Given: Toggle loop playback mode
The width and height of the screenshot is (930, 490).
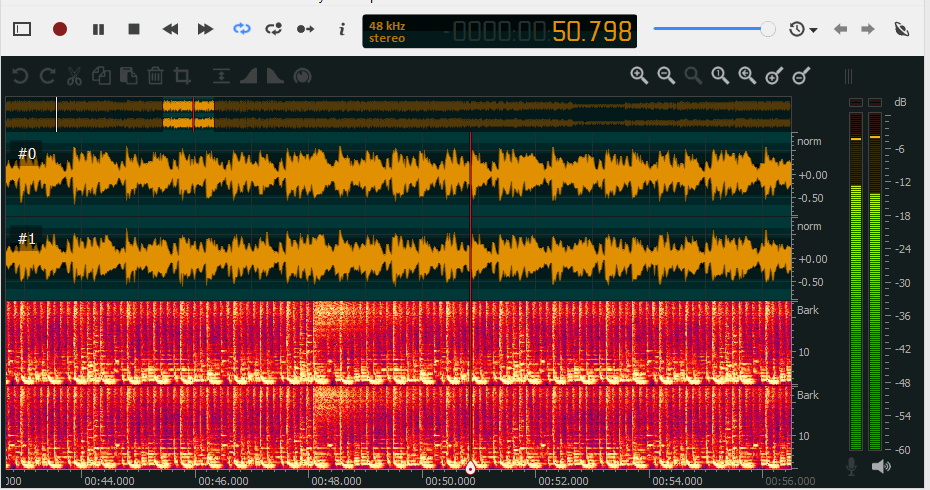Looking at the screenshot, I should [241, 28].
